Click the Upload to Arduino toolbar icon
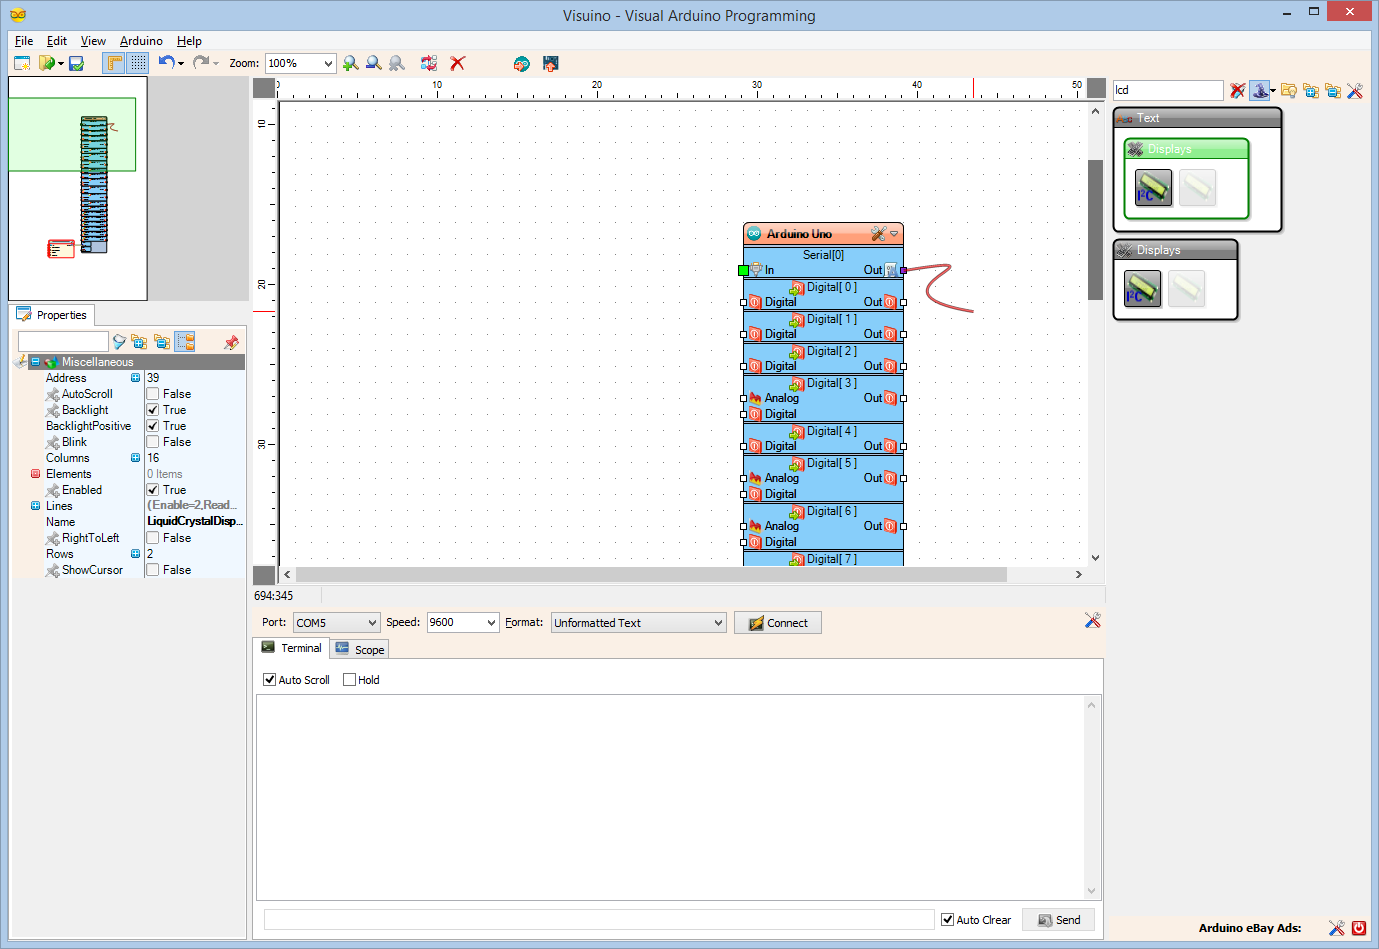The height and width of the screenshot is (949, 1379). click(551, 64)
